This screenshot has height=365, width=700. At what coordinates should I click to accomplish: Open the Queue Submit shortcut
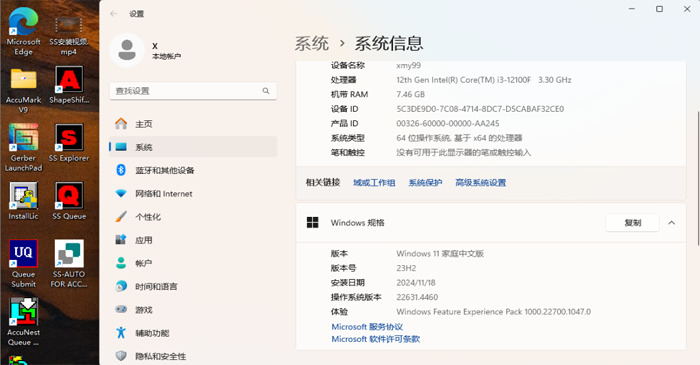(23, 264)
